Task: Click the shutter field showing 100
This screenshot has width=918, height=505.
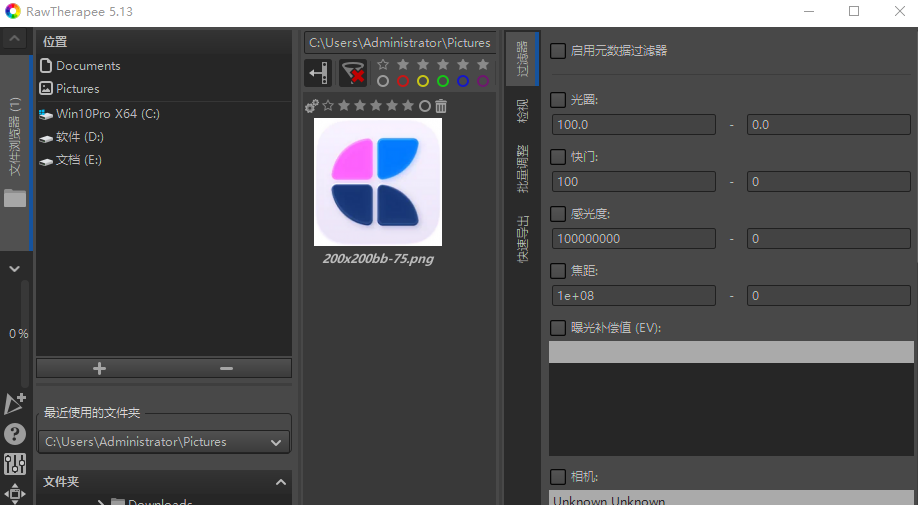Action: click(x=633, y=181)
